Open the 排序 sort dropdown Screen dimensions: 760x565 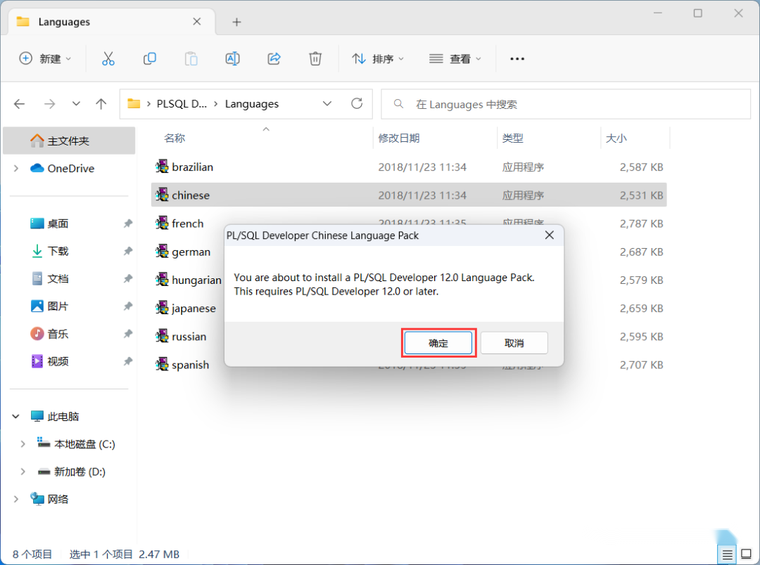pyautogui.click(x=378, y=59)
